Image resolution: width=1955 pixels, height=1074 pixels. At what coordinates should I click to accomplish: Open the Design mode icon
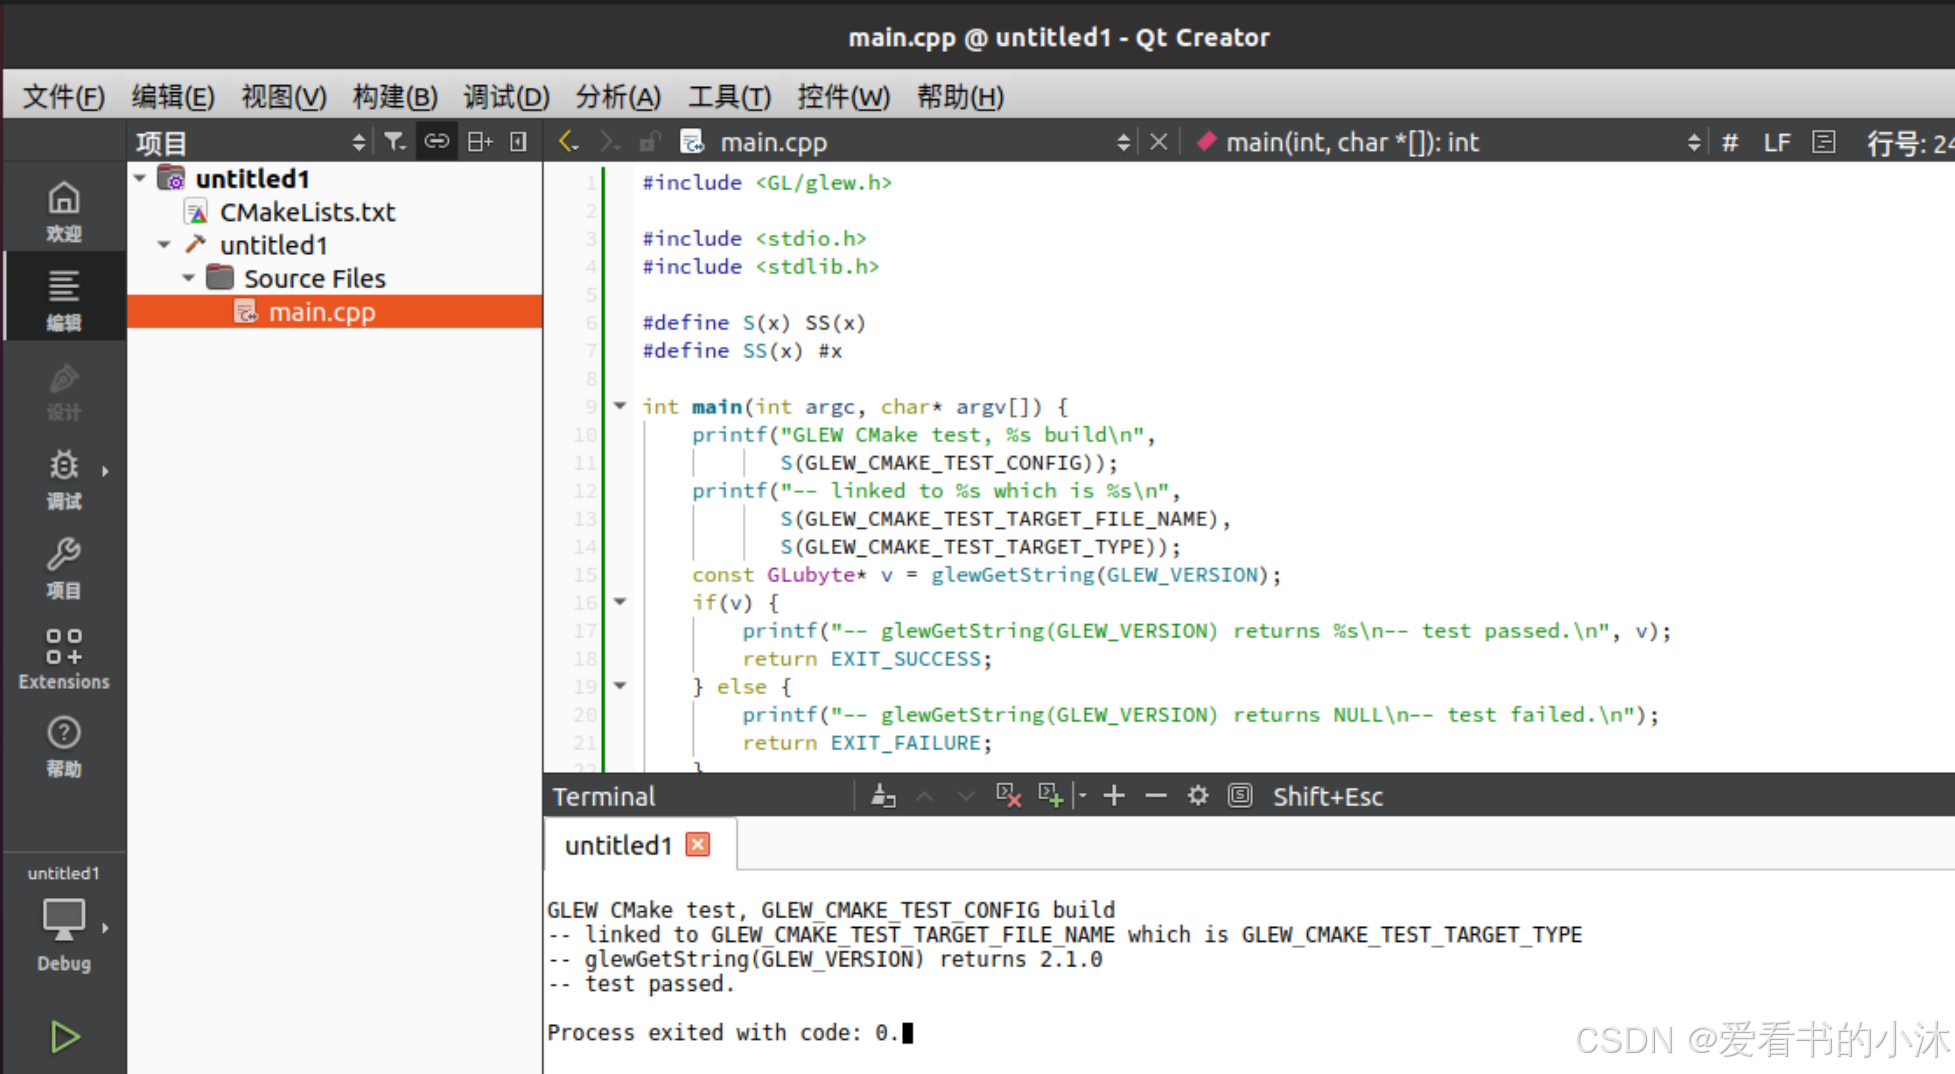coord(64,390)
